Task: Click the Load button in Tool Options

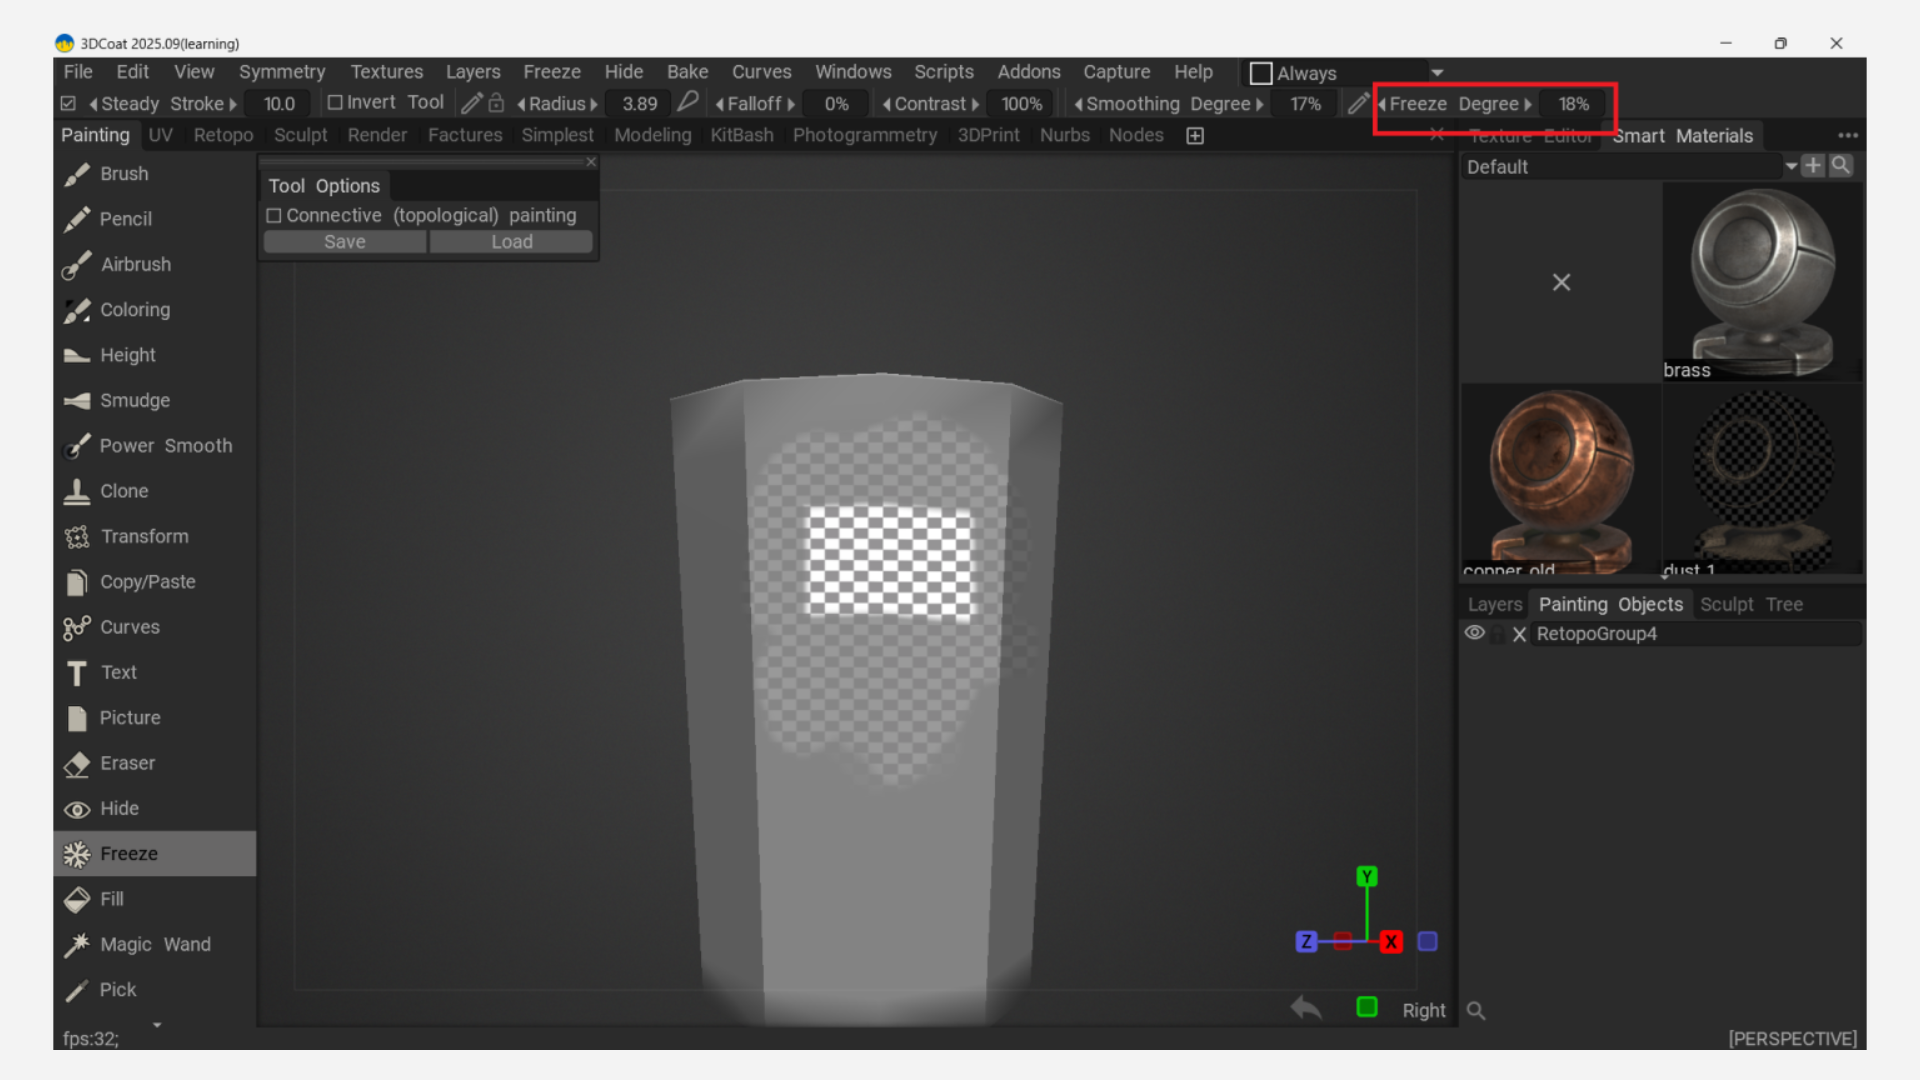Action: tap(511, 242)
